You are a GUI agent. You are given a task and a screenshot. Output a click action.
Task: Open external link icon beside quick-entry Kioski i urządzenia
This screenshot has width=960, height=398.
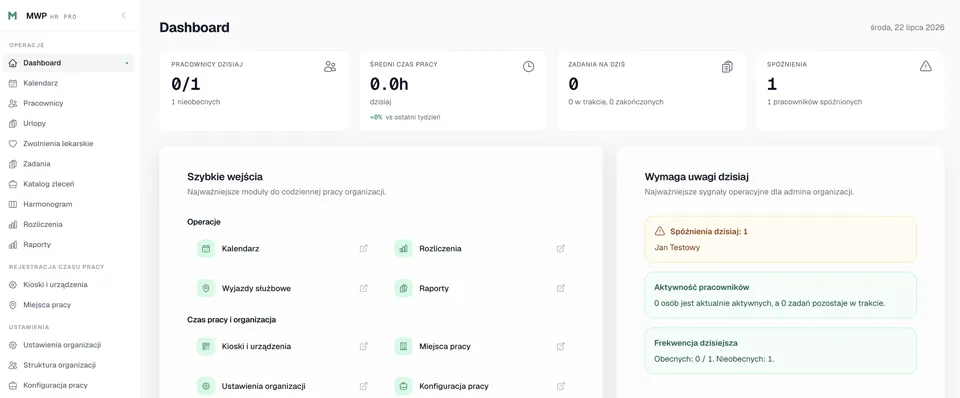click(364, 347)
